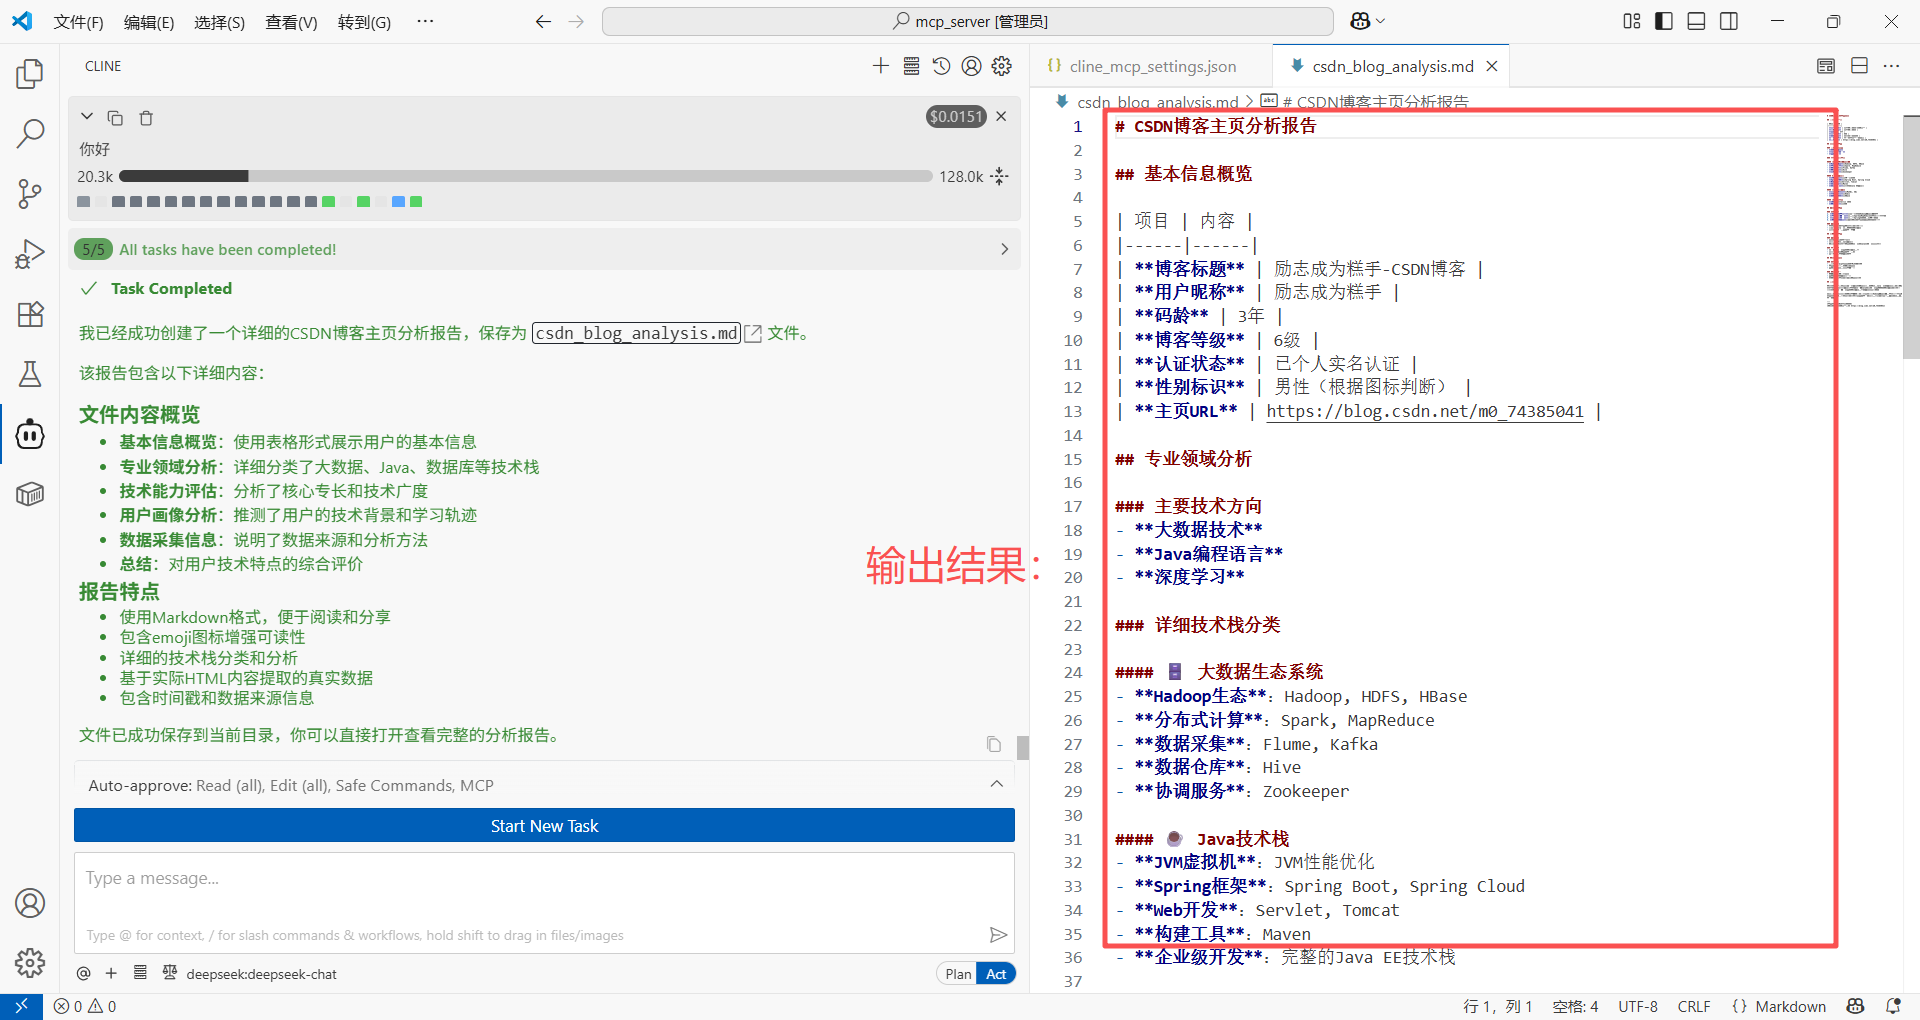Open Cline task history icon
The width and height of the screenshot is (1920, 1020).
(x=941, y=66)
